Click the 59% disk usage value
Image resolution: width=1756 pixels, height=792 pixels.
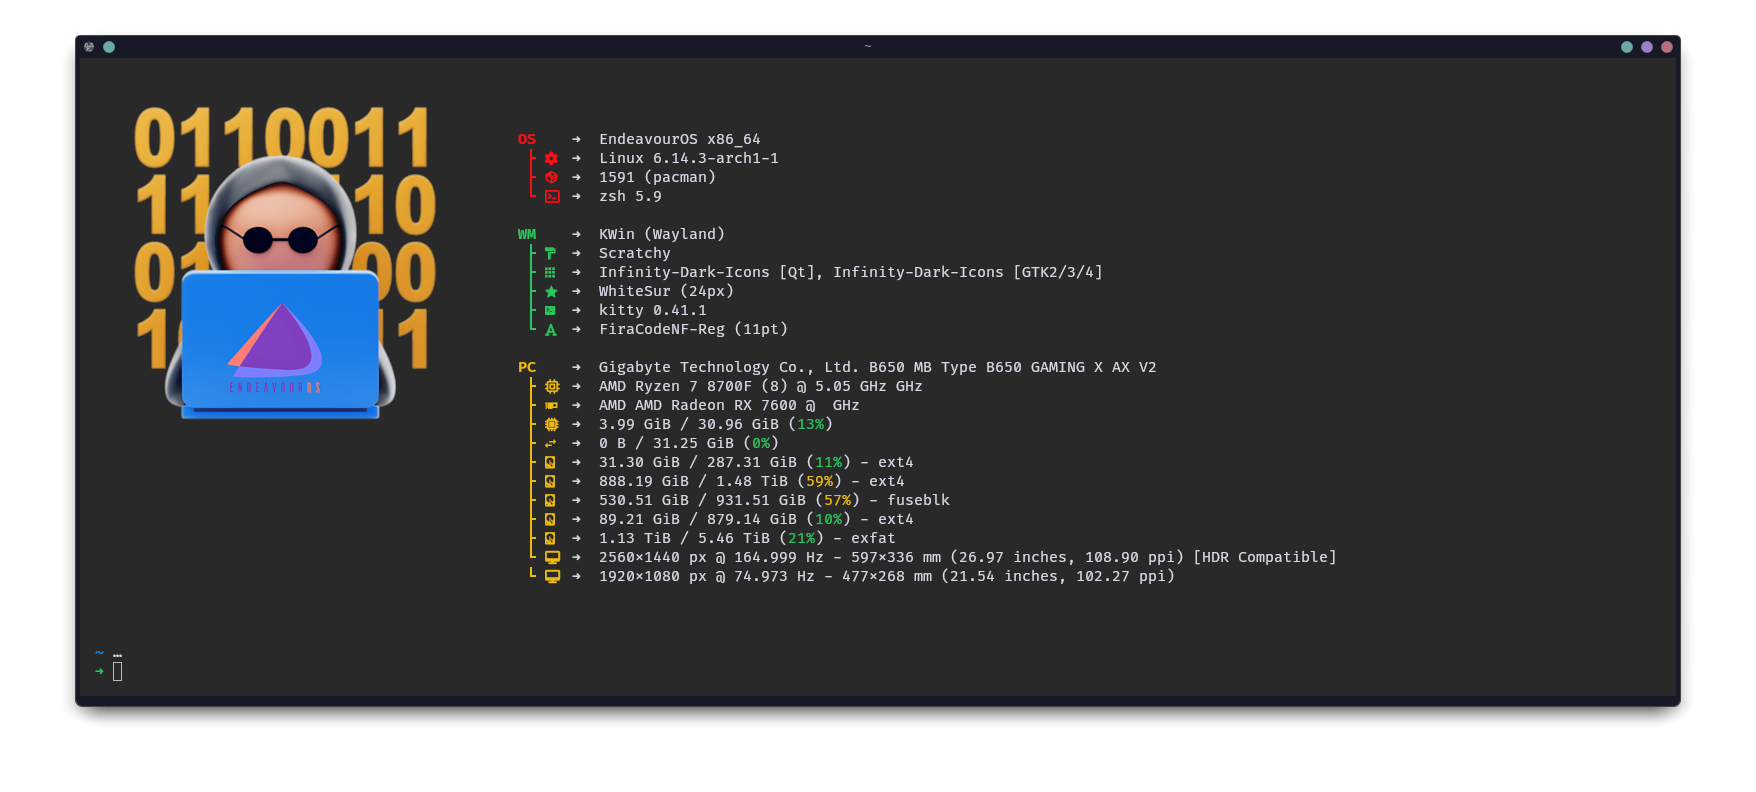[820, 481]
